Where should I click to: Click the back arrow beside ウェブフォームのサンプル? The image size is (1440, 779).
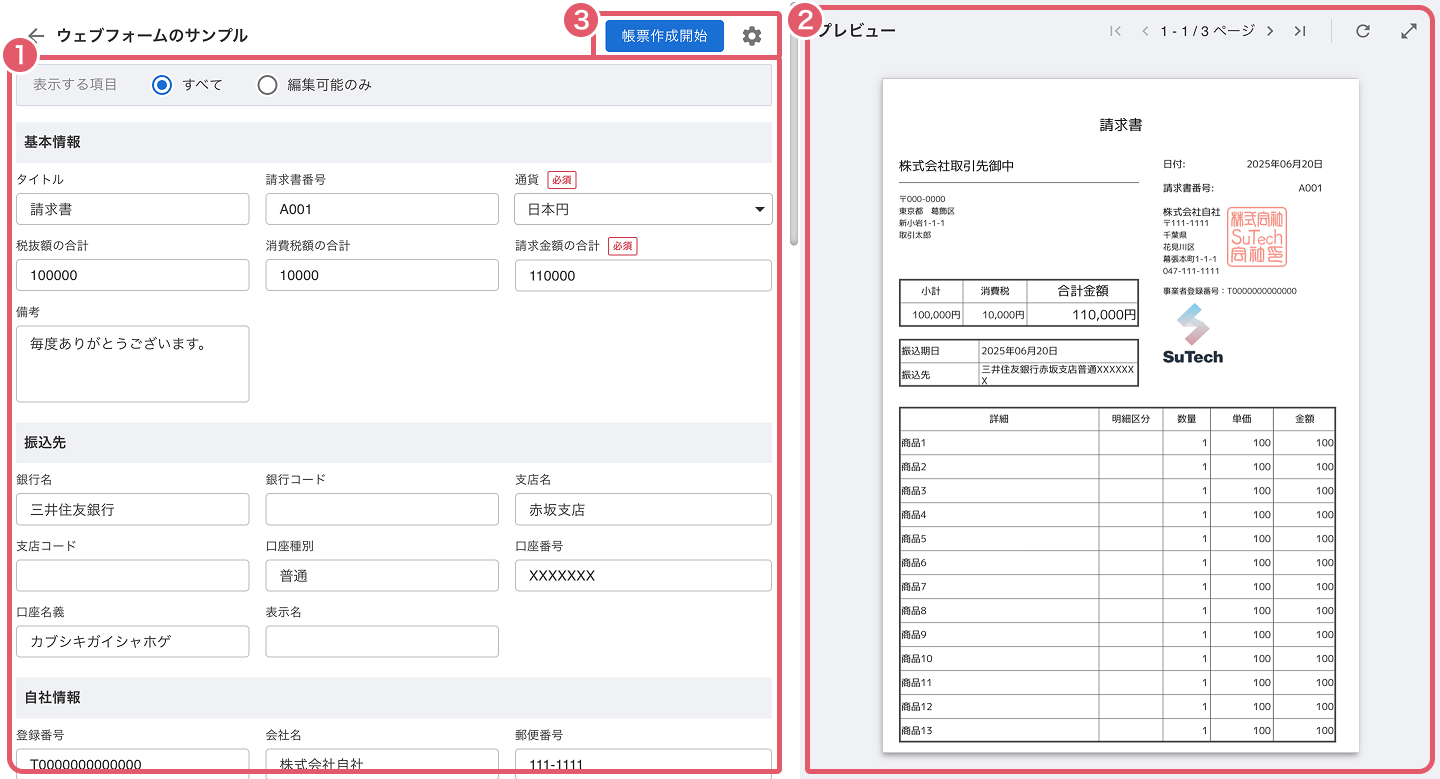[37, 35]
